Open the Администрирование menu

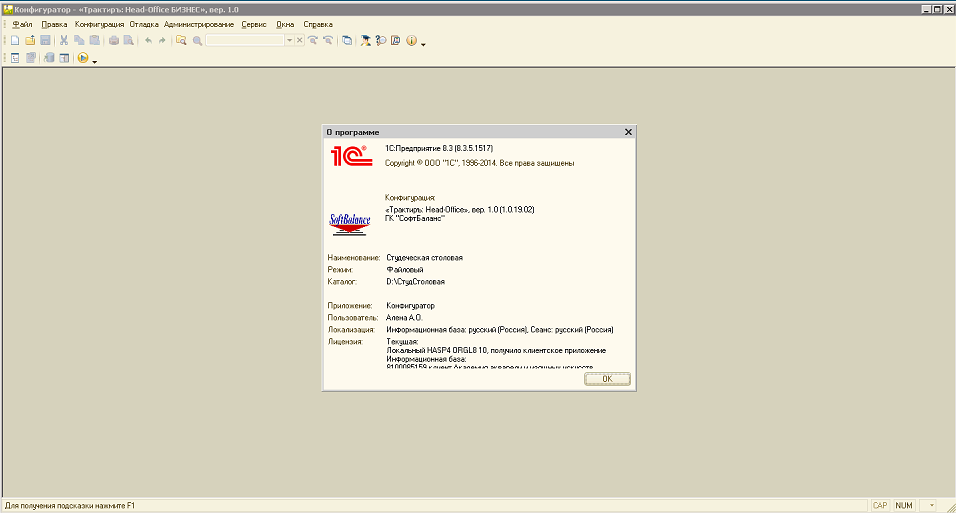point(199,24)
